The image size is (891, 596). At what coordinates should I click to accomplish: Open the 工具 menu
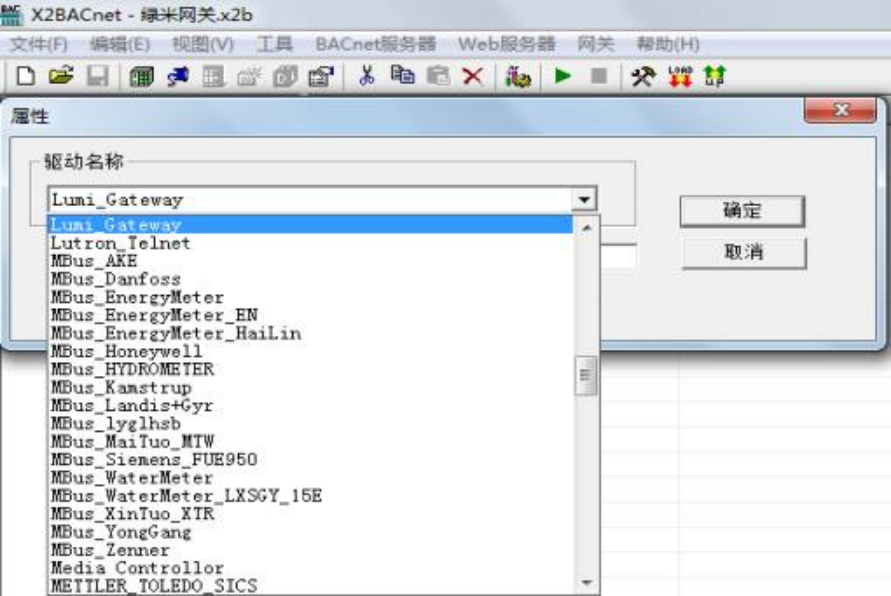pyautogui.click(x=274, y=44)
